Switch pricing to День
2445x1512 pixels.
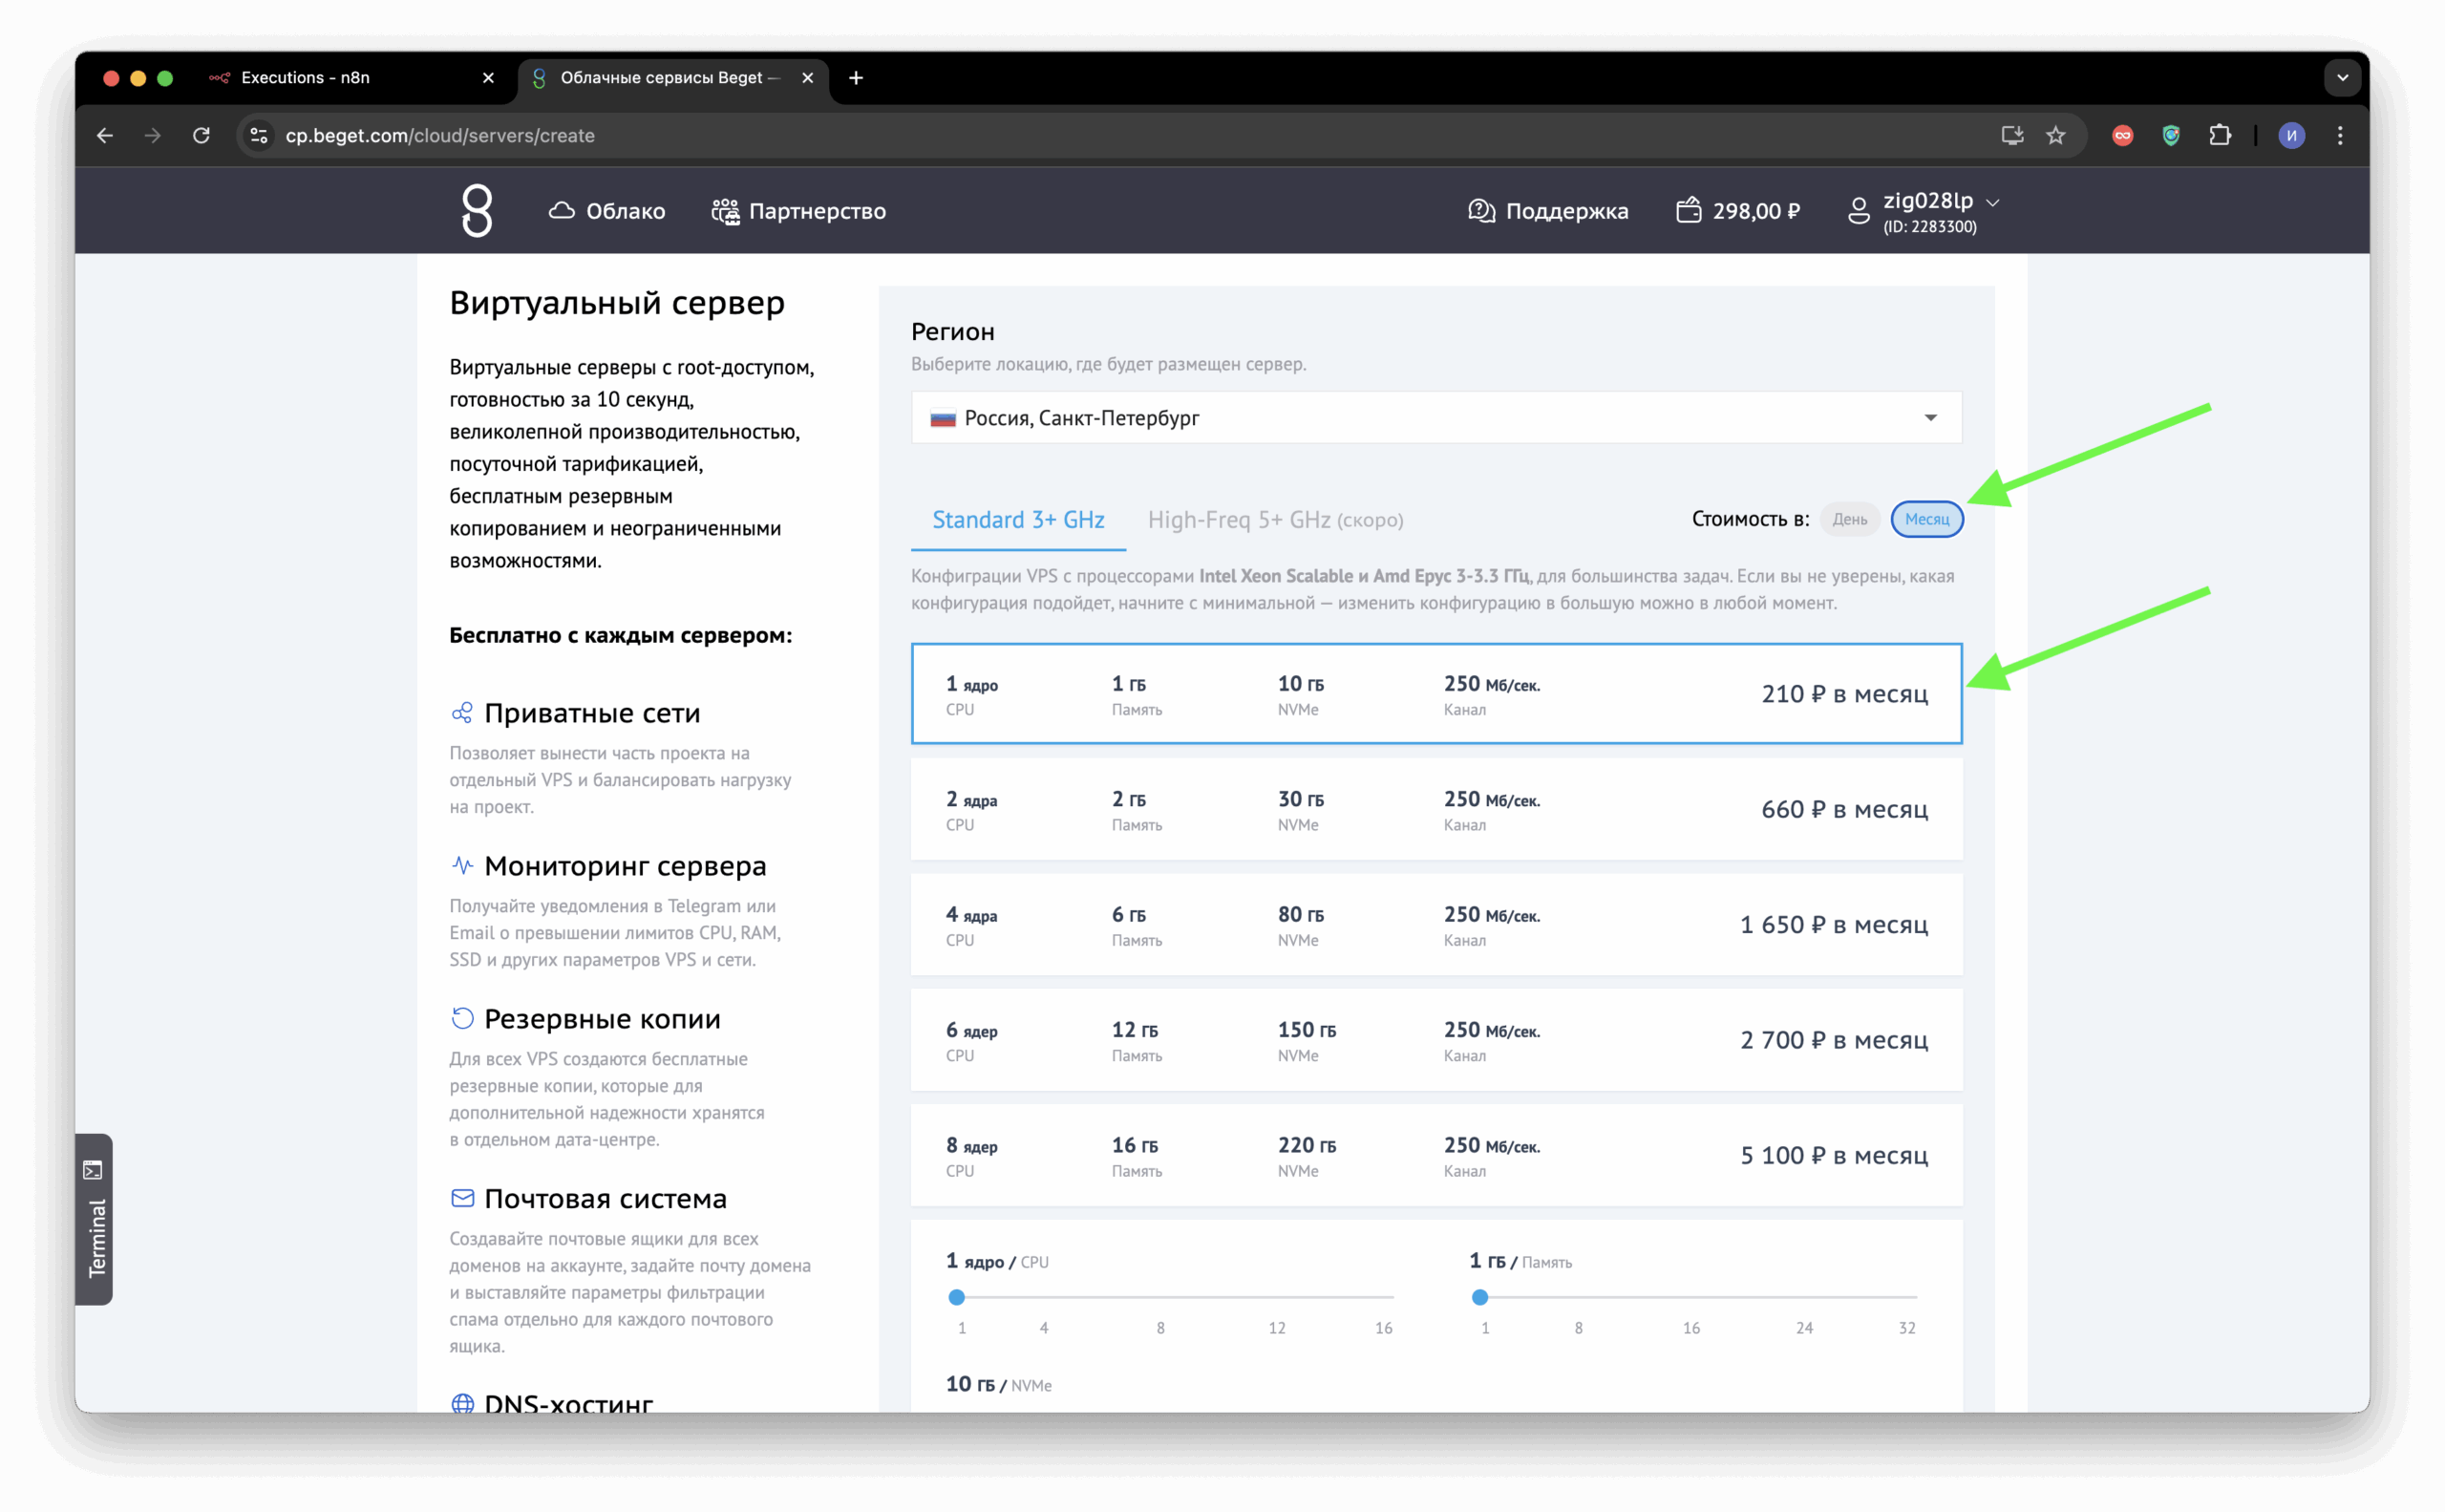pos(1849,519)
